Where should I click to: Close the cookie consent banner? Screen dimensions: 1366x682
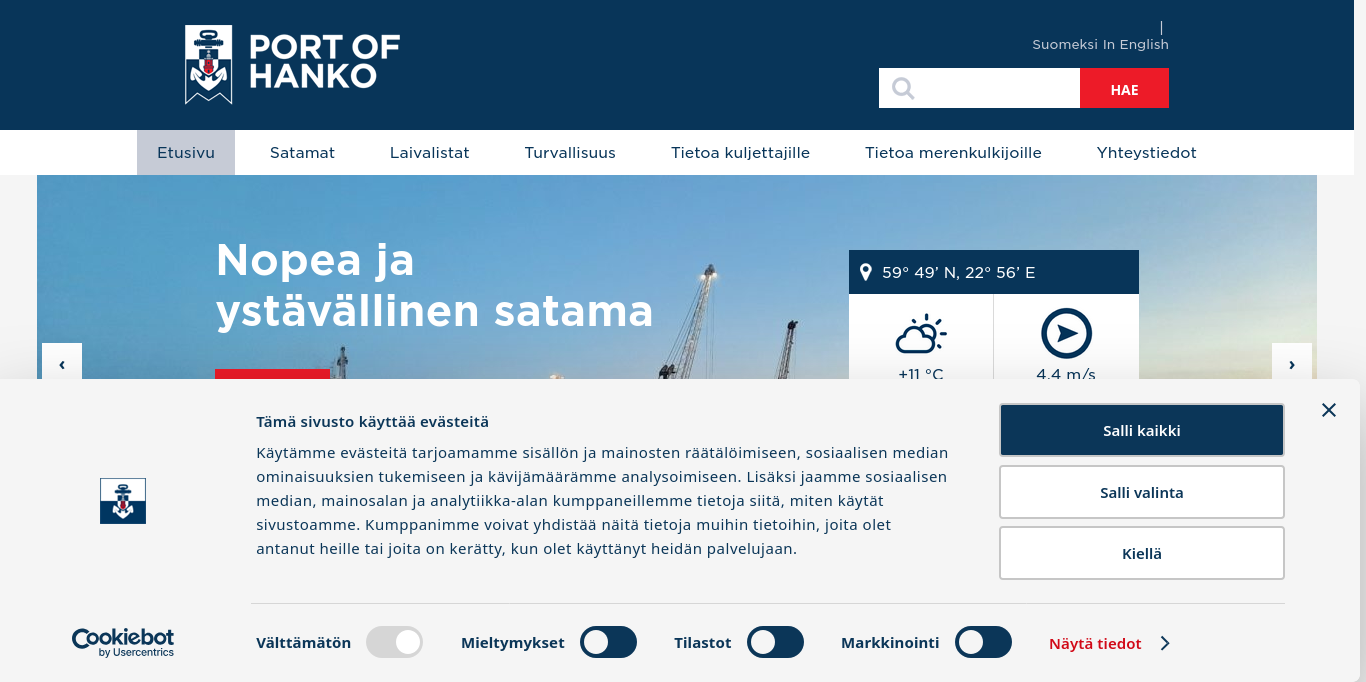point(1328,410)
